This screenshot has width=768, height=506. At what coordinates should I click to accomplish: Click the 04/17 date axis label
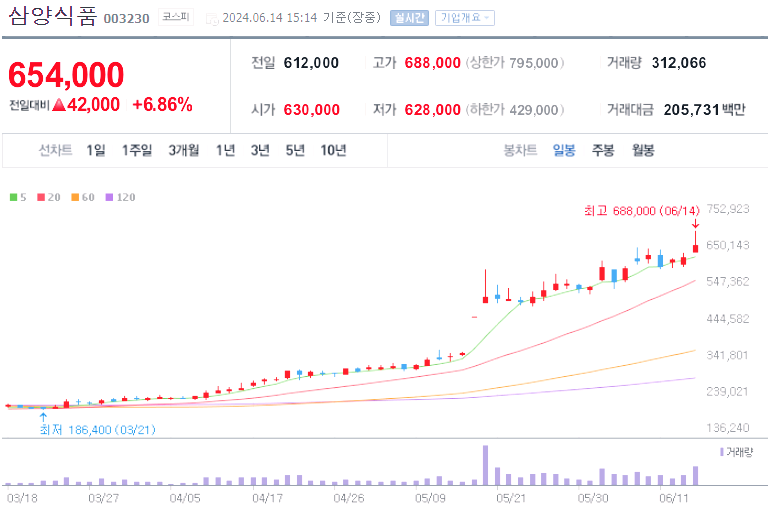pyautogui.click(x=267, y=498)
